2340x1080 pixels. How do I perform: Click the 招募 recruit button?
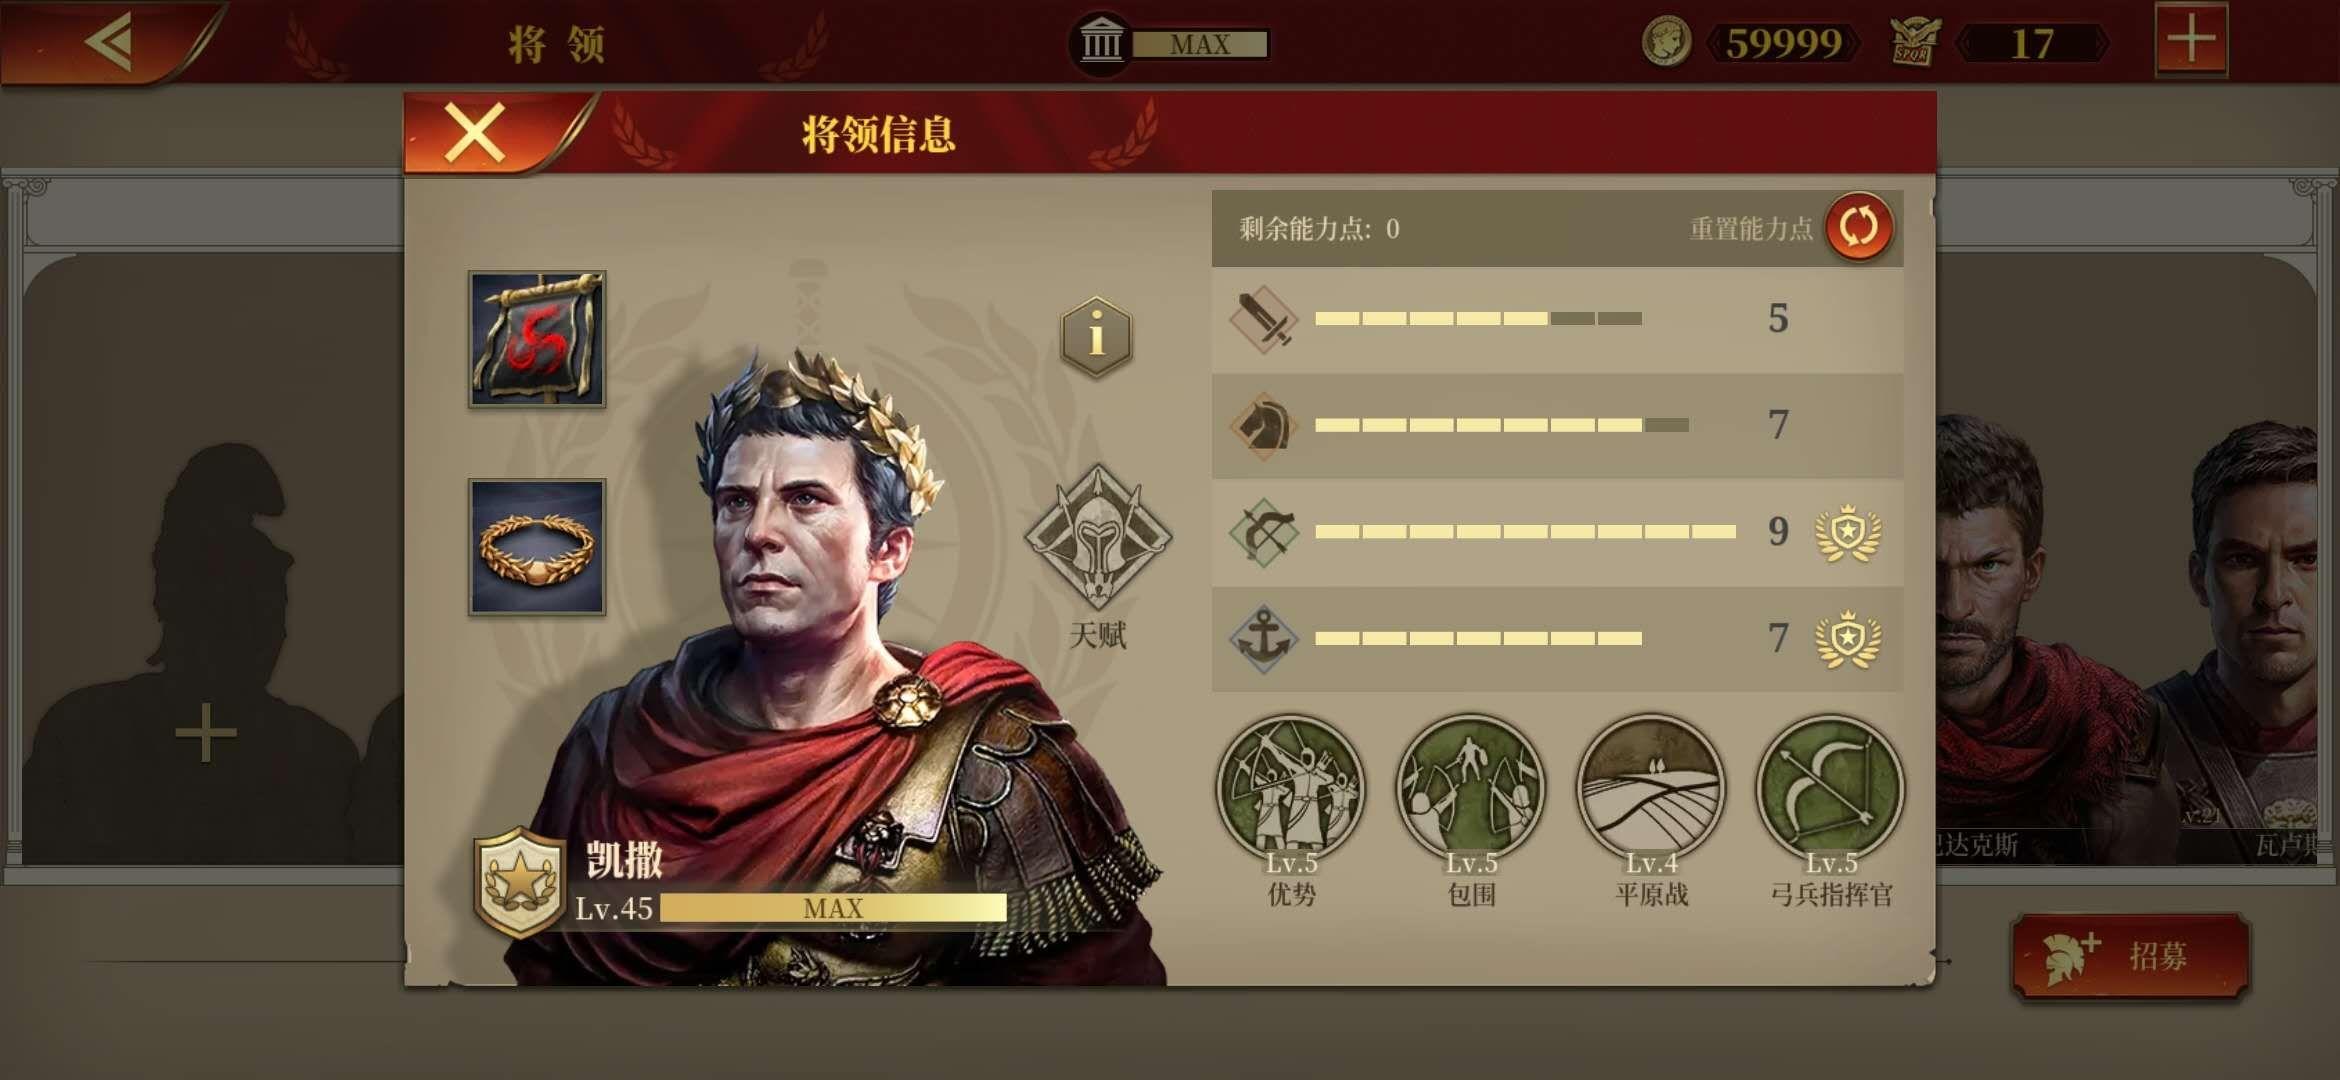pos(2131,956)
